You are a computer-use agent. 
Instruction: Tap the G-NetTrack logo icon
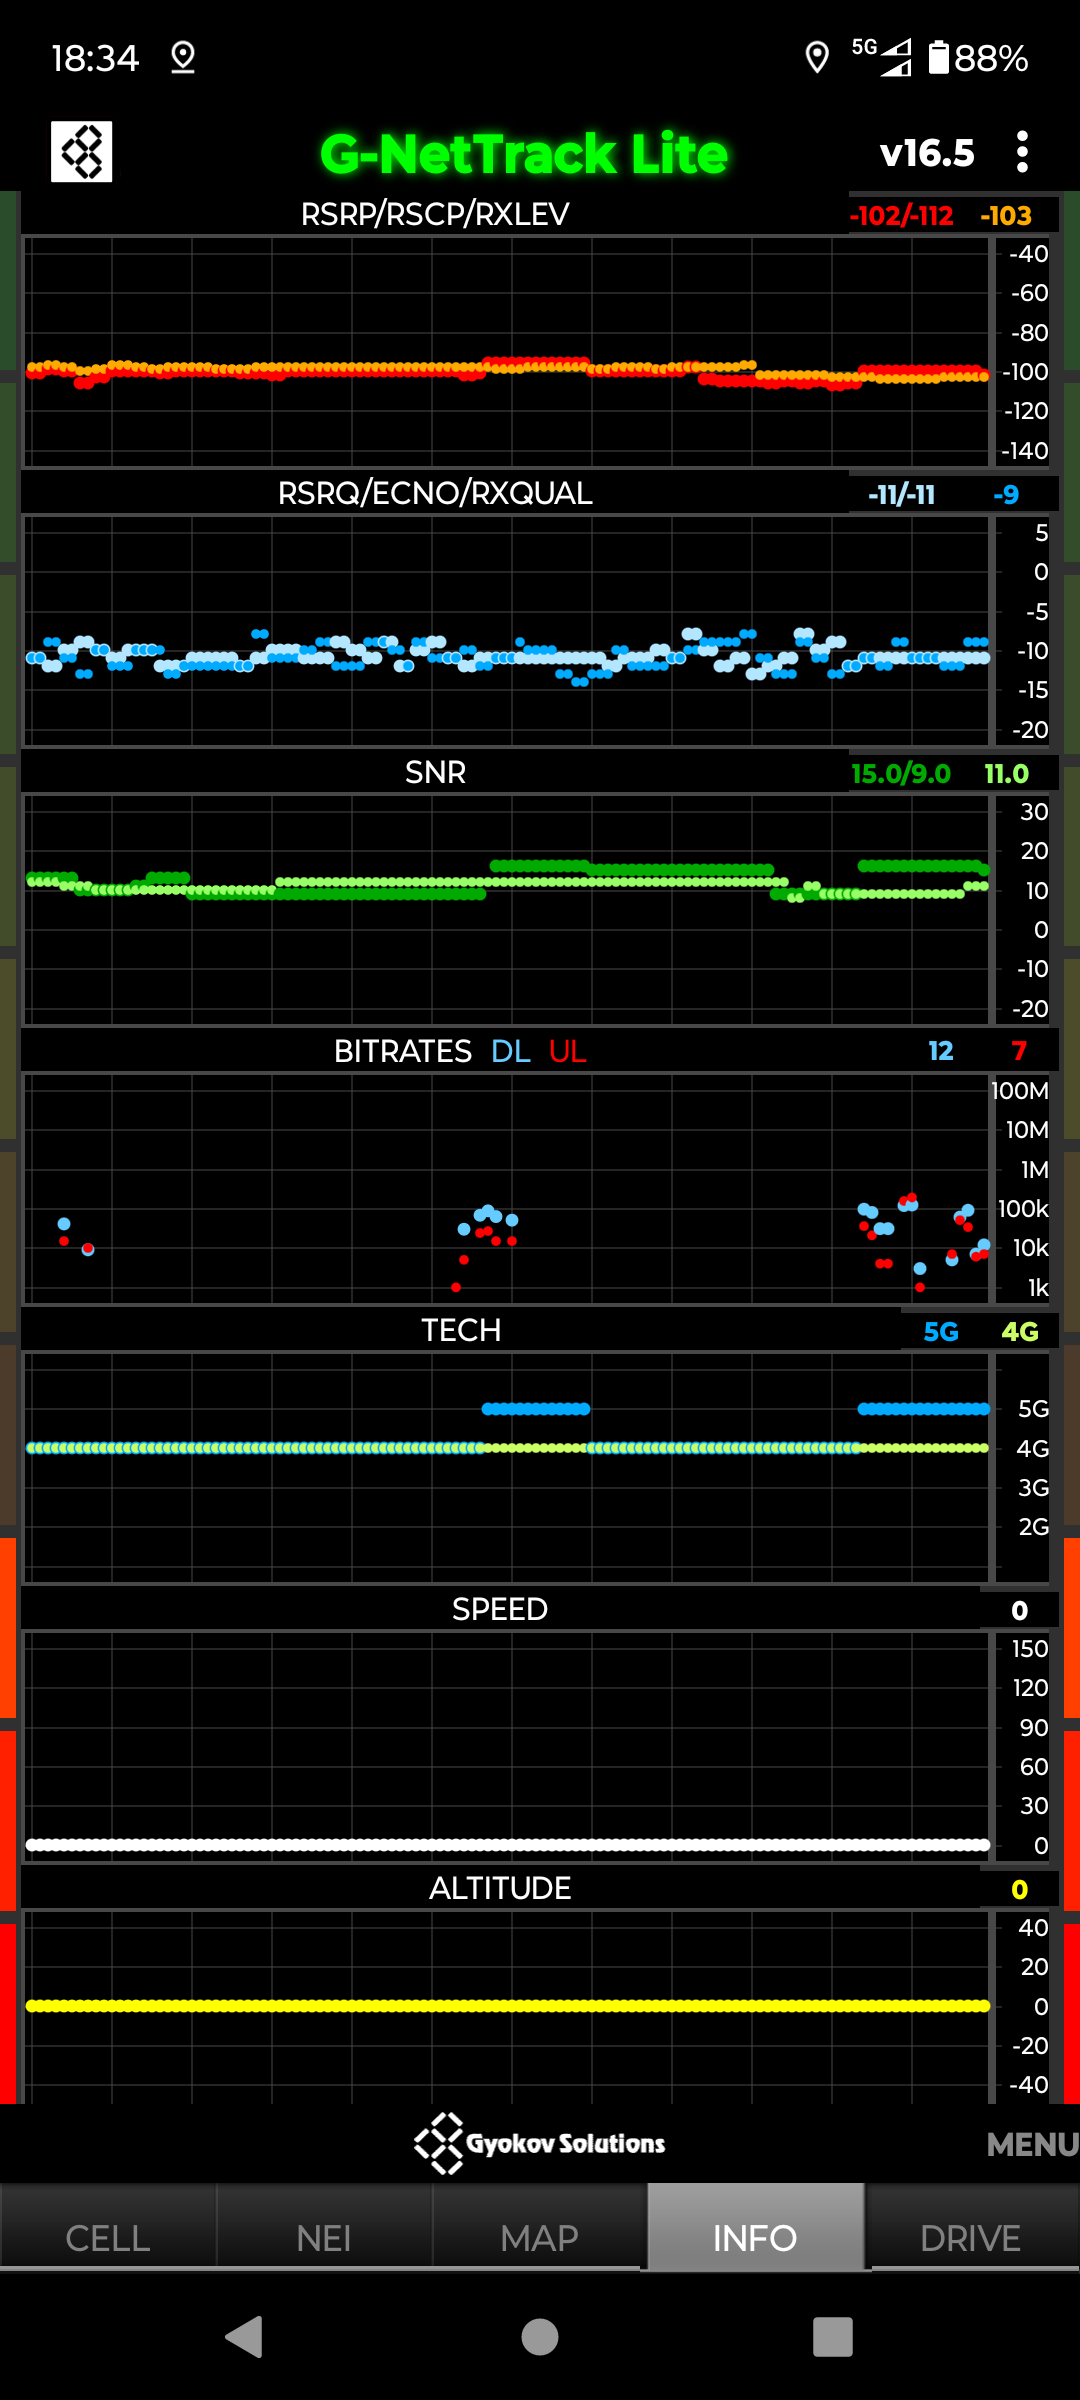point(81,152)
